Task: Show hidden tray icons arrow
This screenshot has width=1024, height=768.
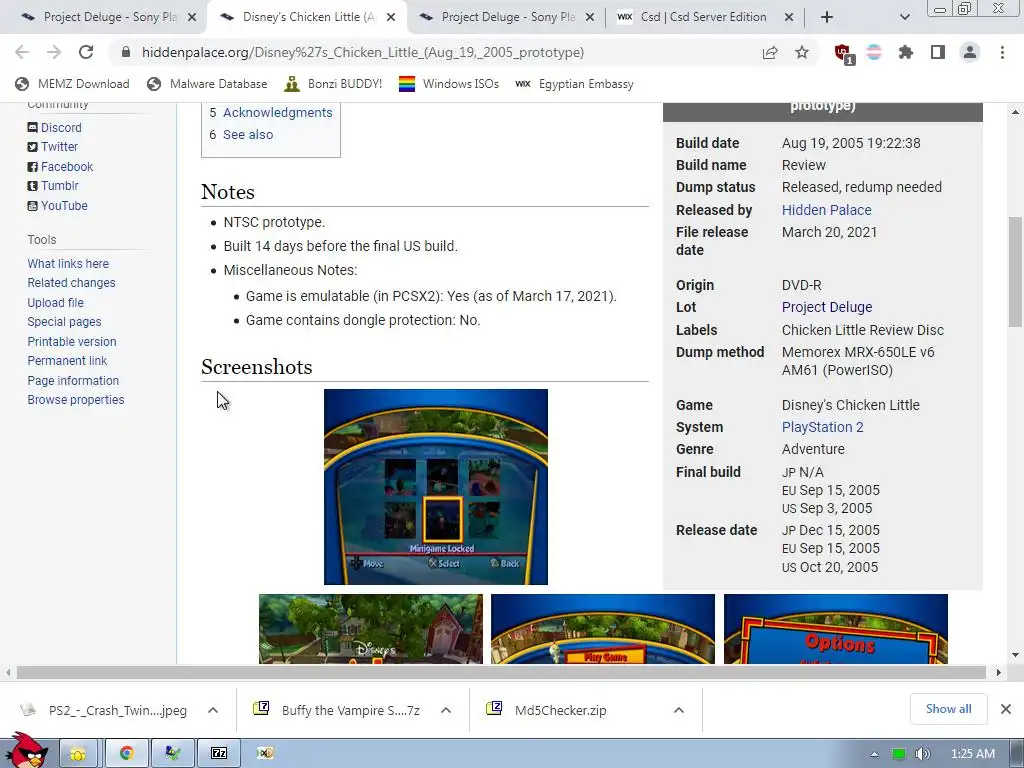Action: point(874,754)
